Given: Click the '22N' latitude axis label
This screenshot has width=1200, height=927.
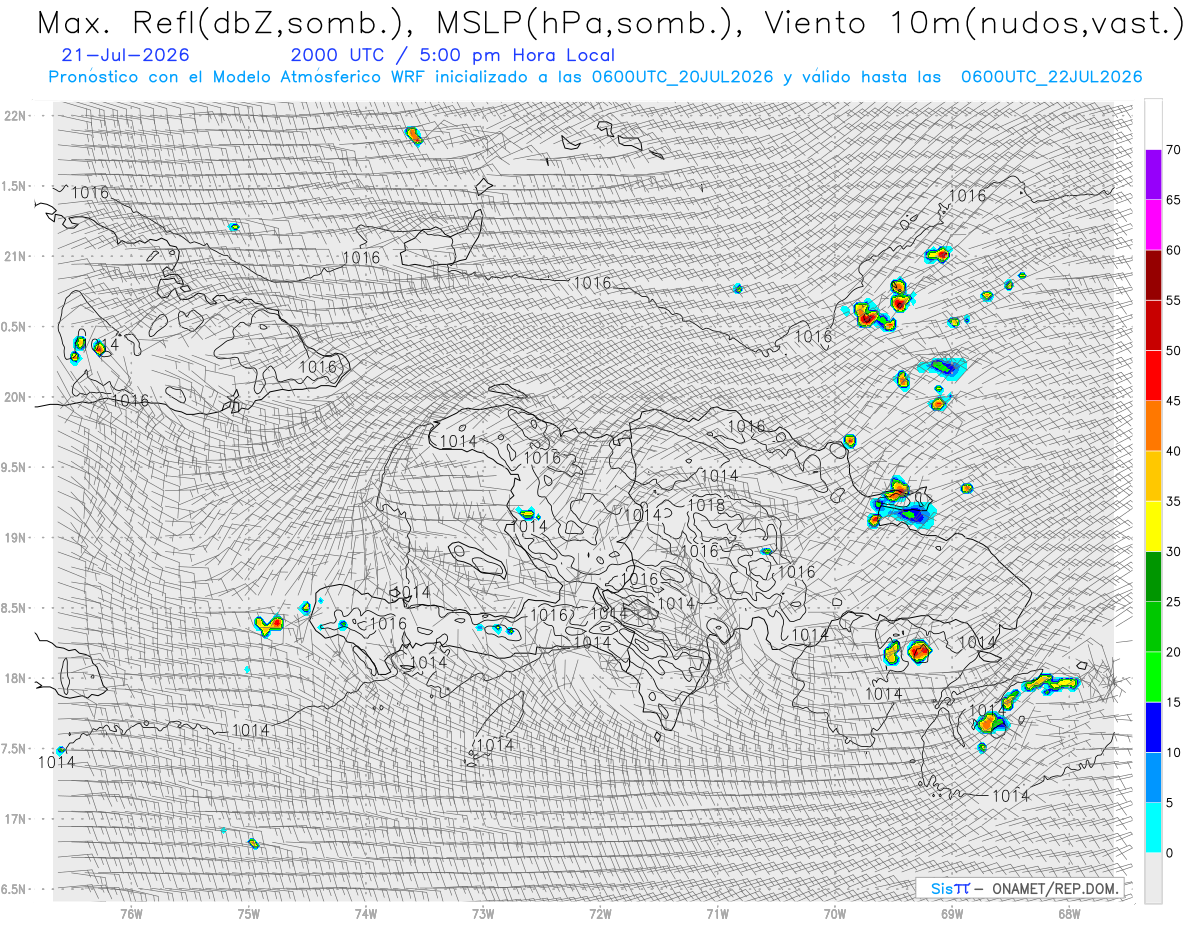Looking at the screenshot, I should [15, 116].
